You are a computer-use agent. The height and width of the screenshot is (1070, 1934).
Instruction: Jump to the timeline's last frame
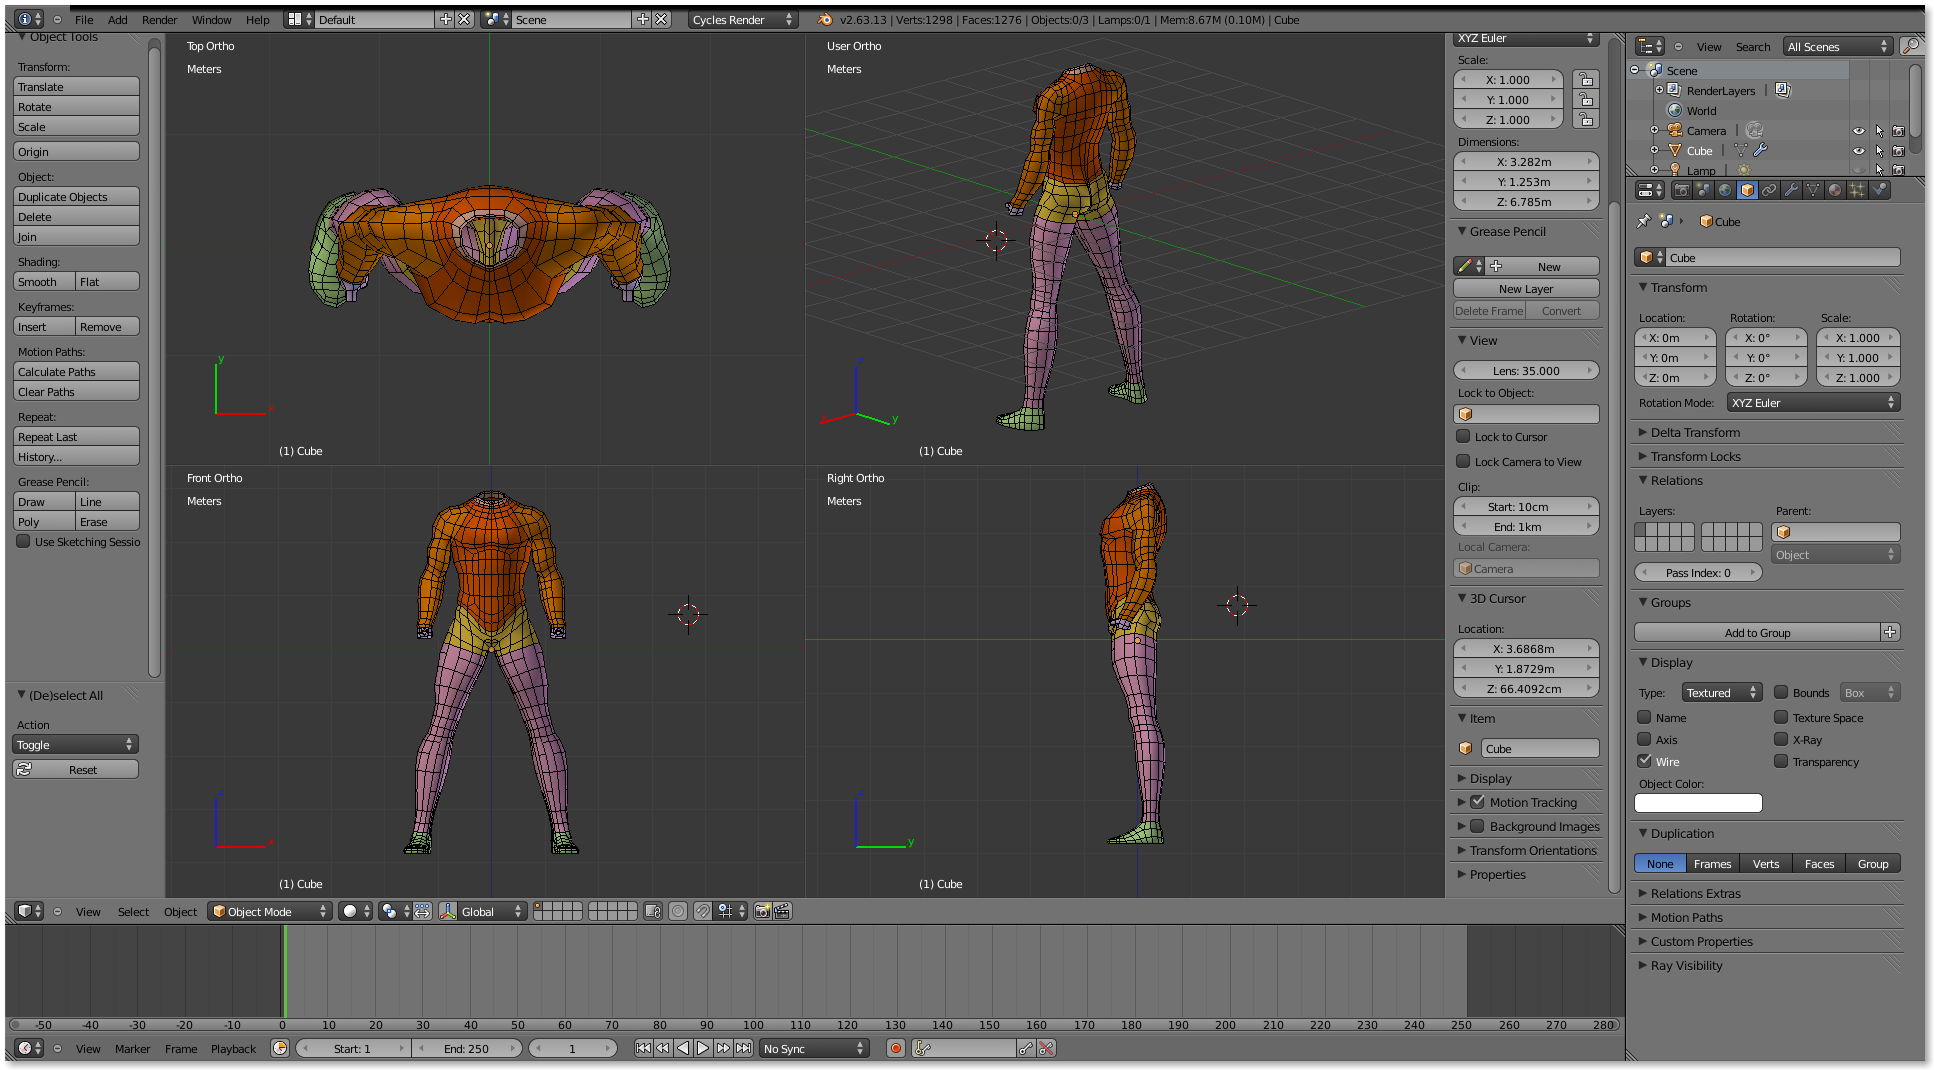743,1048
